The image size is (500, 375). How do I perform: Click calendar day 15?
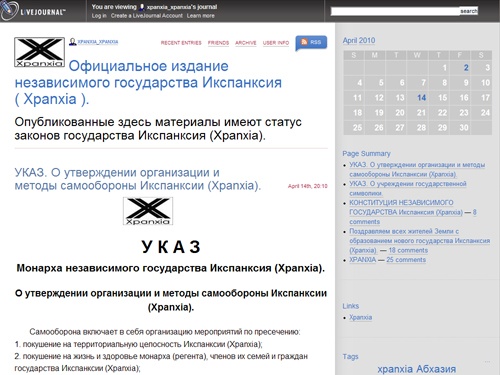[442, 98]
